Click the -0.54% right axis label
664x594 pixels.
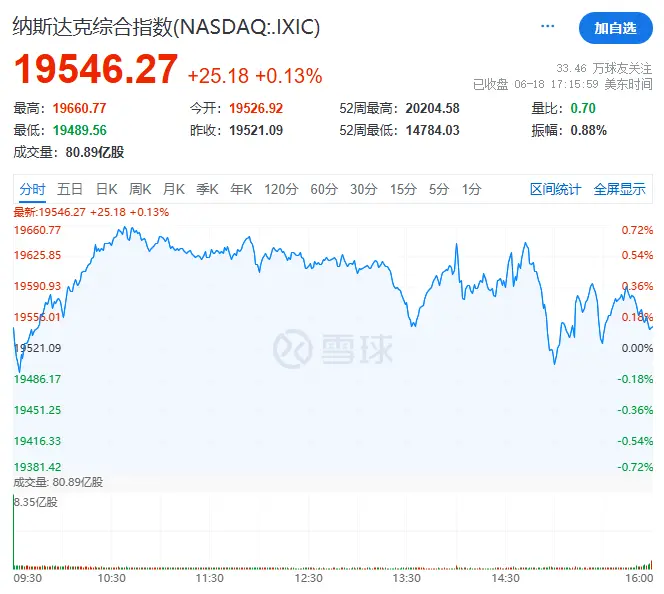pyautogui.click(x=635, y=441)
